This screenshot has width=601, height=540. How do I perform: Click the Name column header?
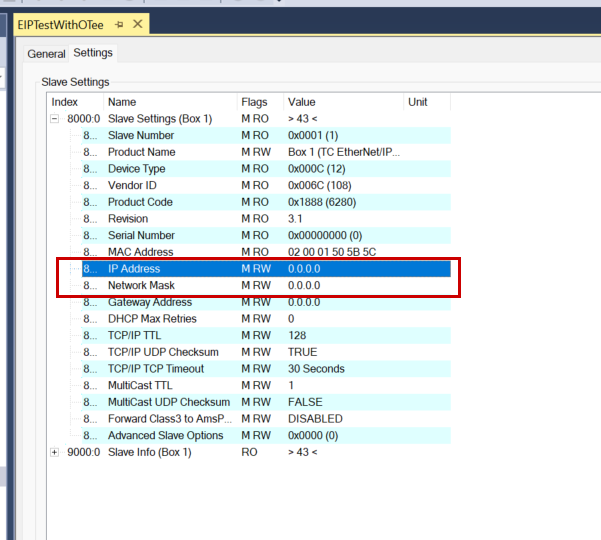click(x=122, y=102)
